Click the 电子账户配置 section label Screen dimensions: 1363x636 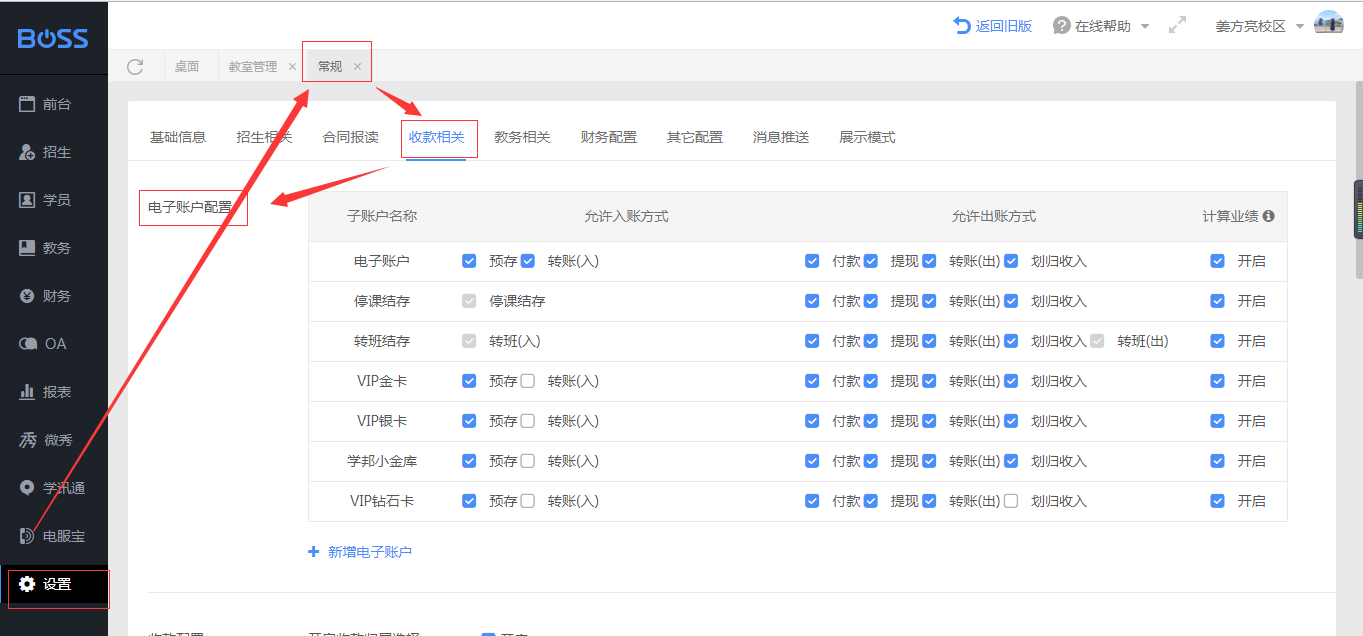[190, 208]
